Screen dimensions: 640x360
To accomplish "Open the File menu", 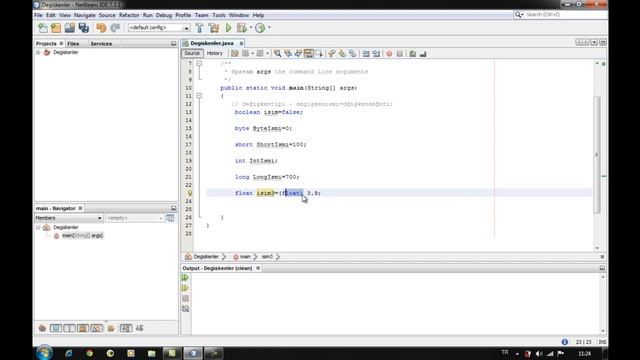I will [x=38, y=15].
